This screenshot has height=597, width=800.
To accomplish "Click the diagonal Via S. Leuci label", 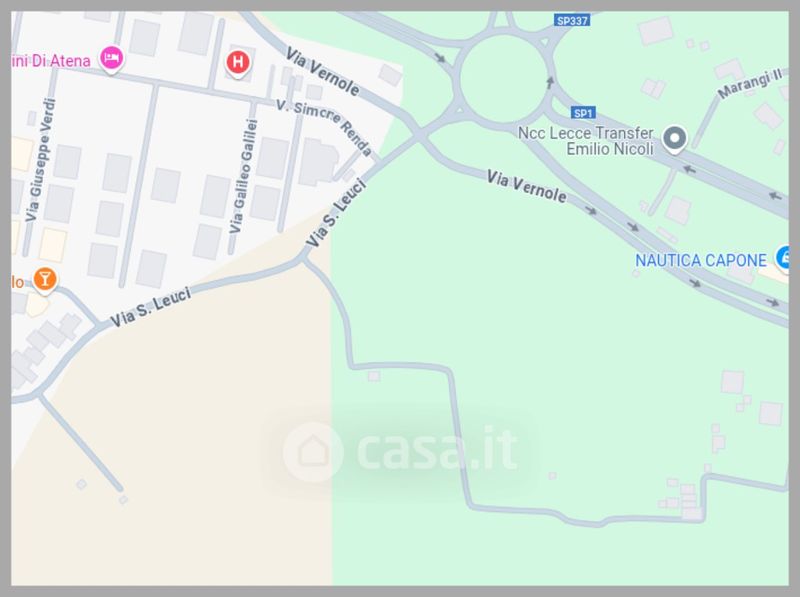I will pyautogui.click(x=336, y=213).
